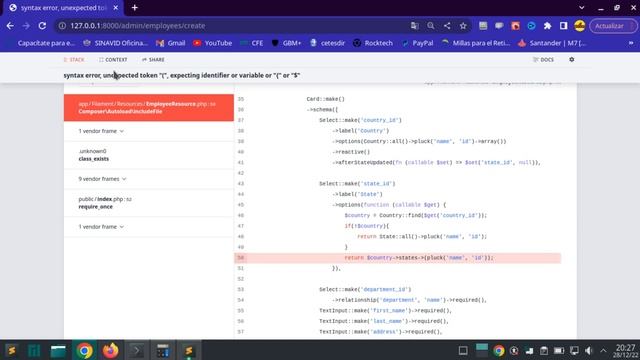The height and width of the screenshot is (360, 640).
Task: Open the clipboard tray icon
Action: pos(544,350)
